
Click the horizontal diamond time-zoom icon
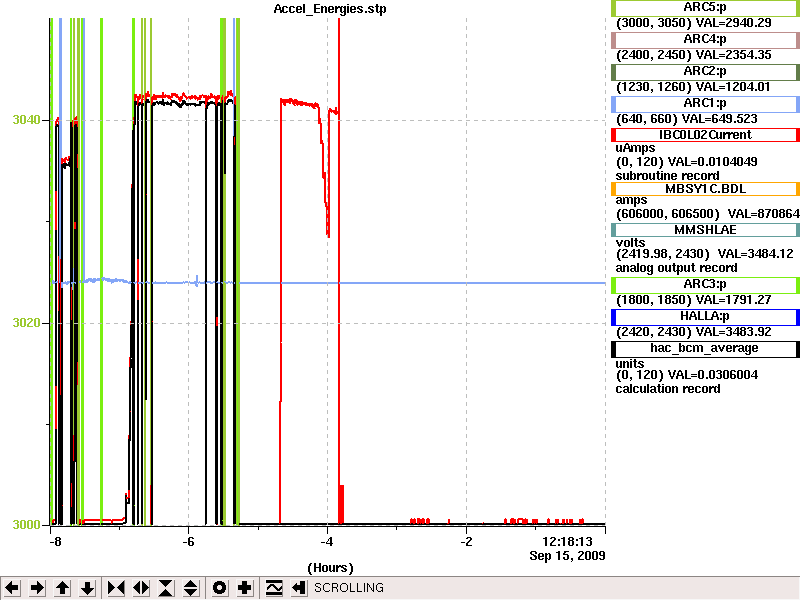[x=141, y=588]
